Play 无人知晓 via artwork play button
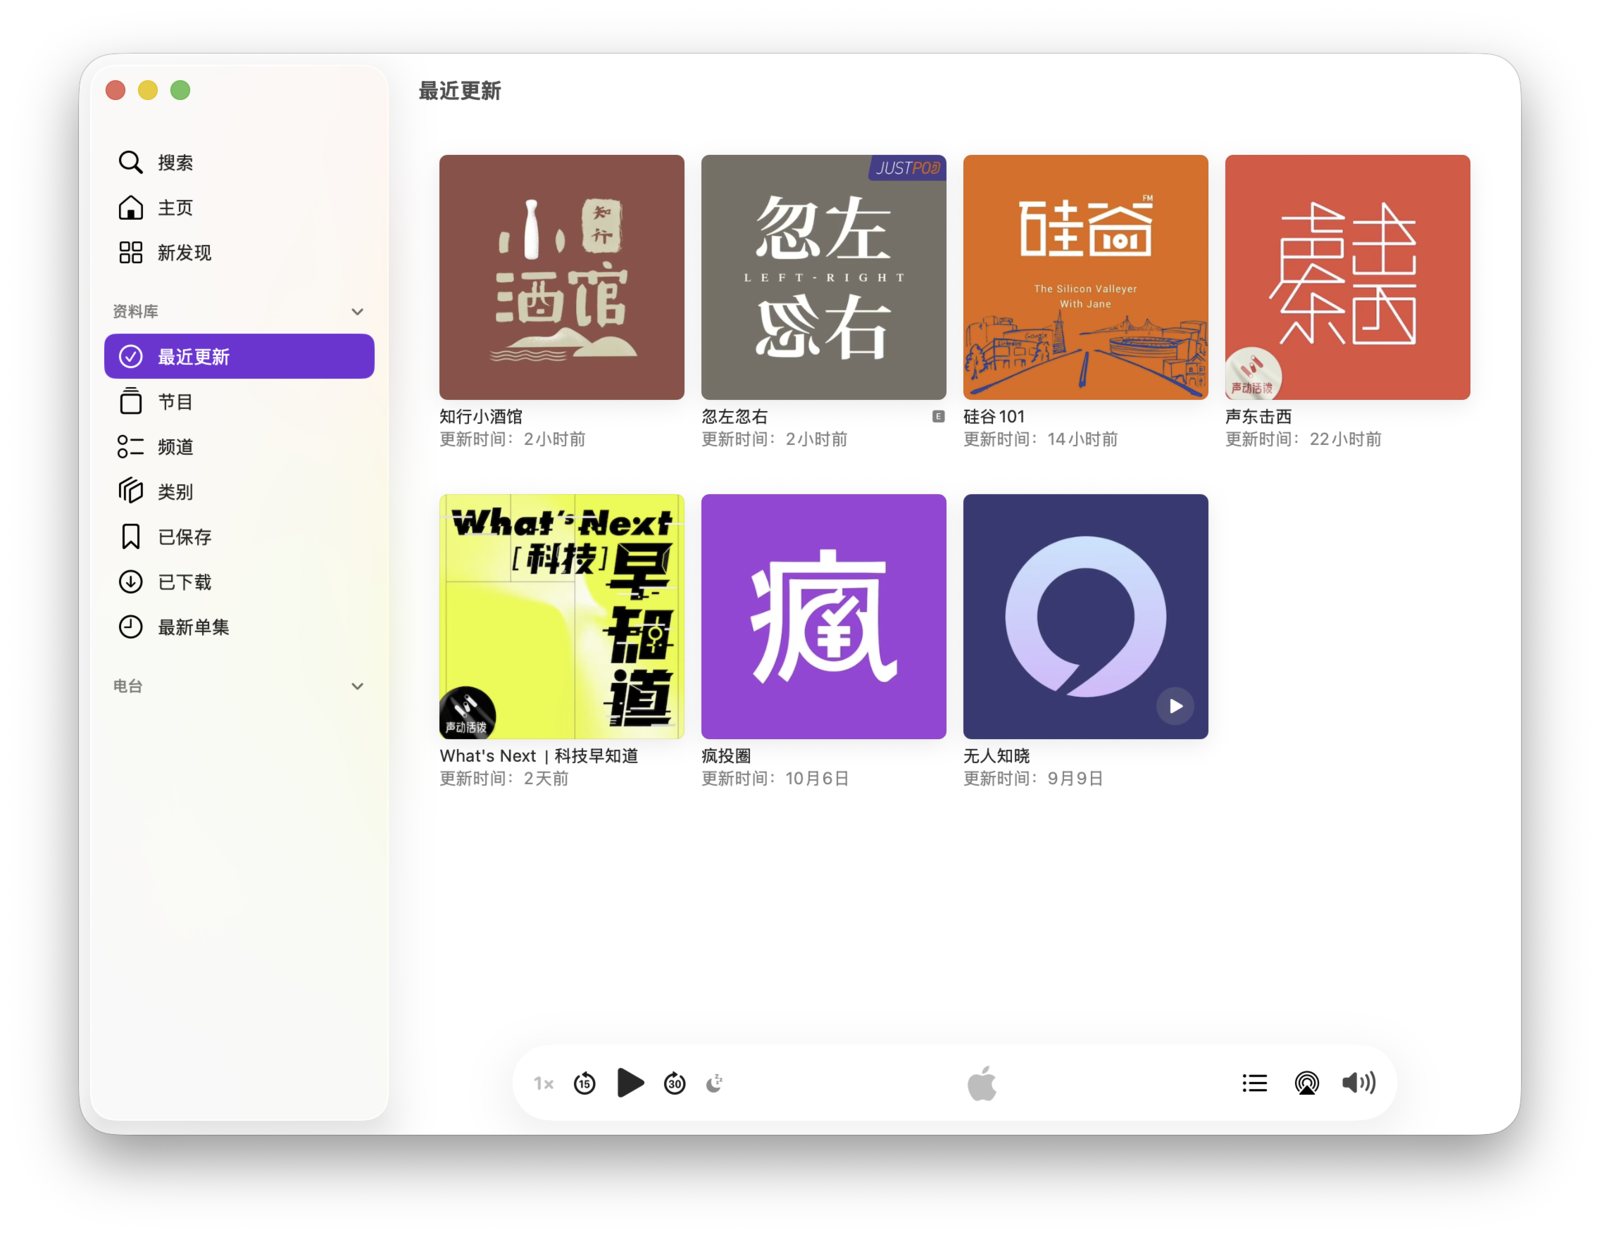Viewport: 1600px width, 1239px height. 1175,706
